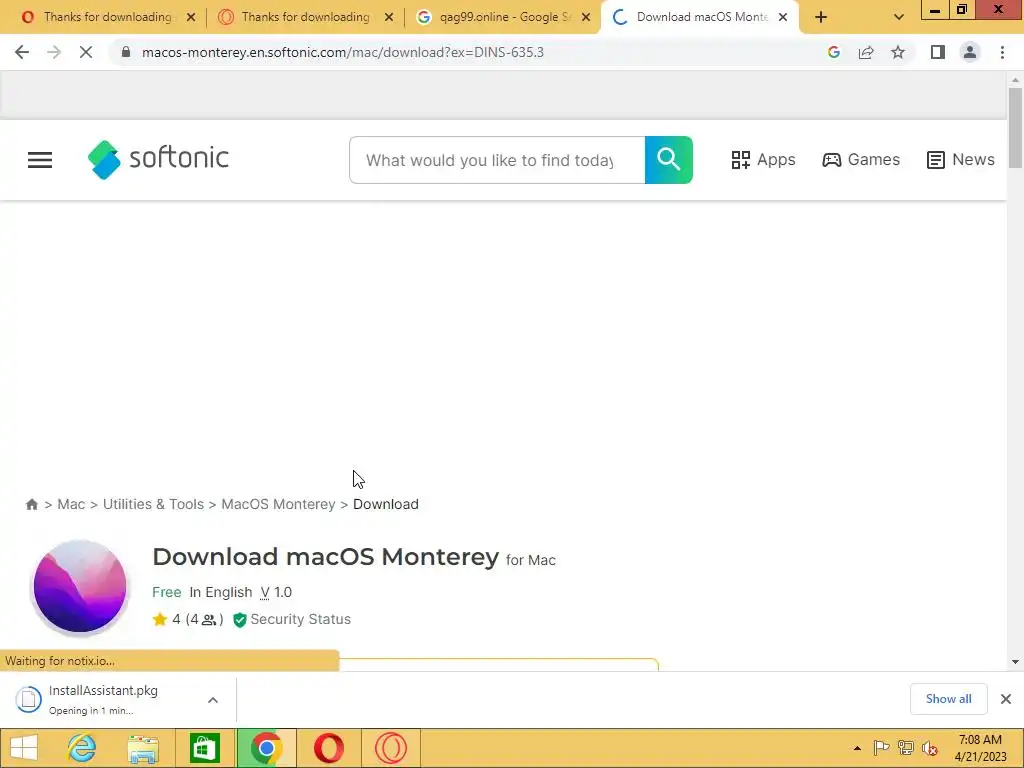Image resolution: width=1024 pixels, height=768 pixels.
Task: Open News section
Action: tap(961, 160)
